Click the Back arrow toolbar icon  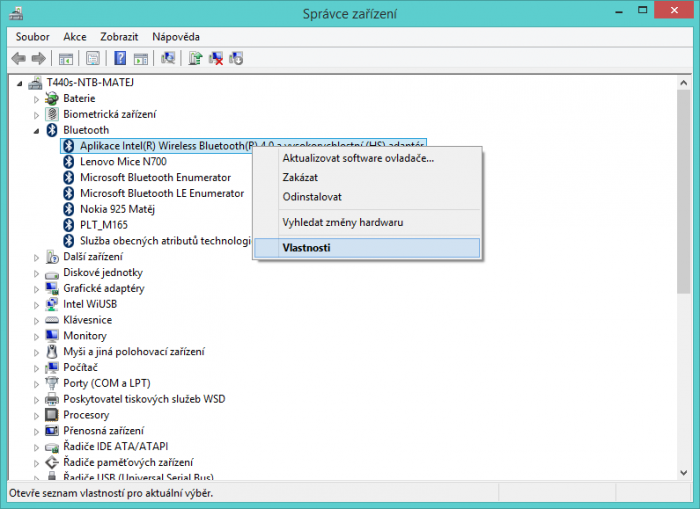pos(18,59)
